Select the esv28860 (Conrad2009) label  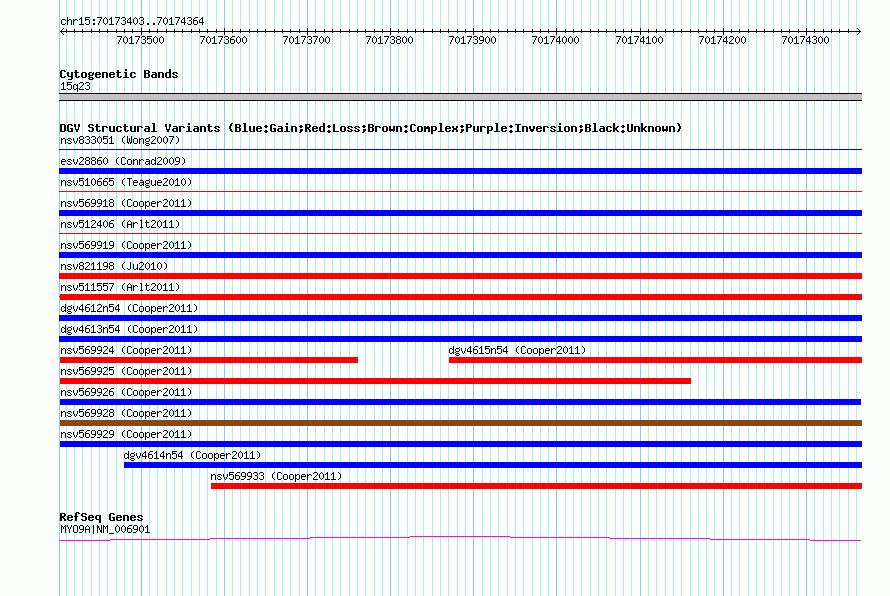pos(123,161)
